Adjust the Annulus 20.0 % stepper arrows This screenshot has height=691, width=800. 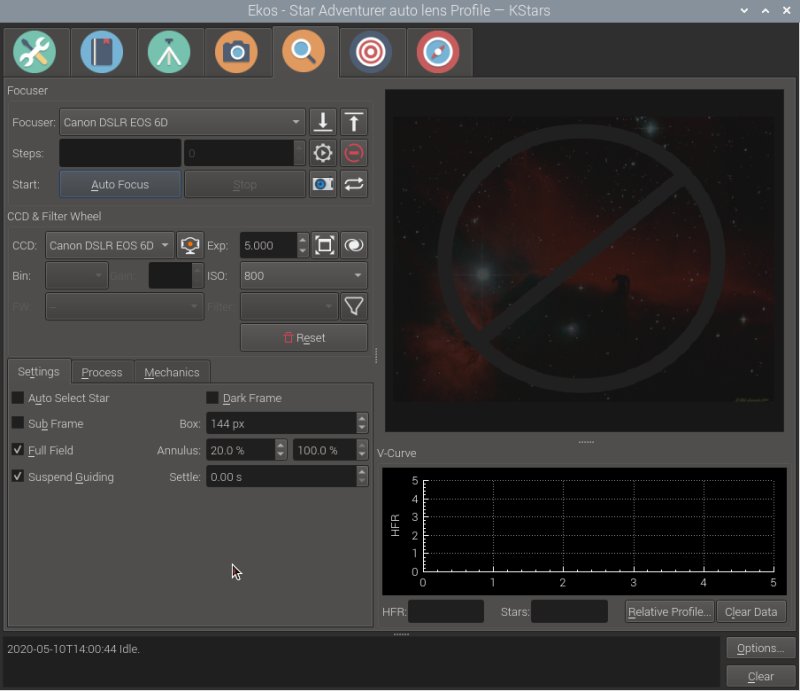click(281, 450)
